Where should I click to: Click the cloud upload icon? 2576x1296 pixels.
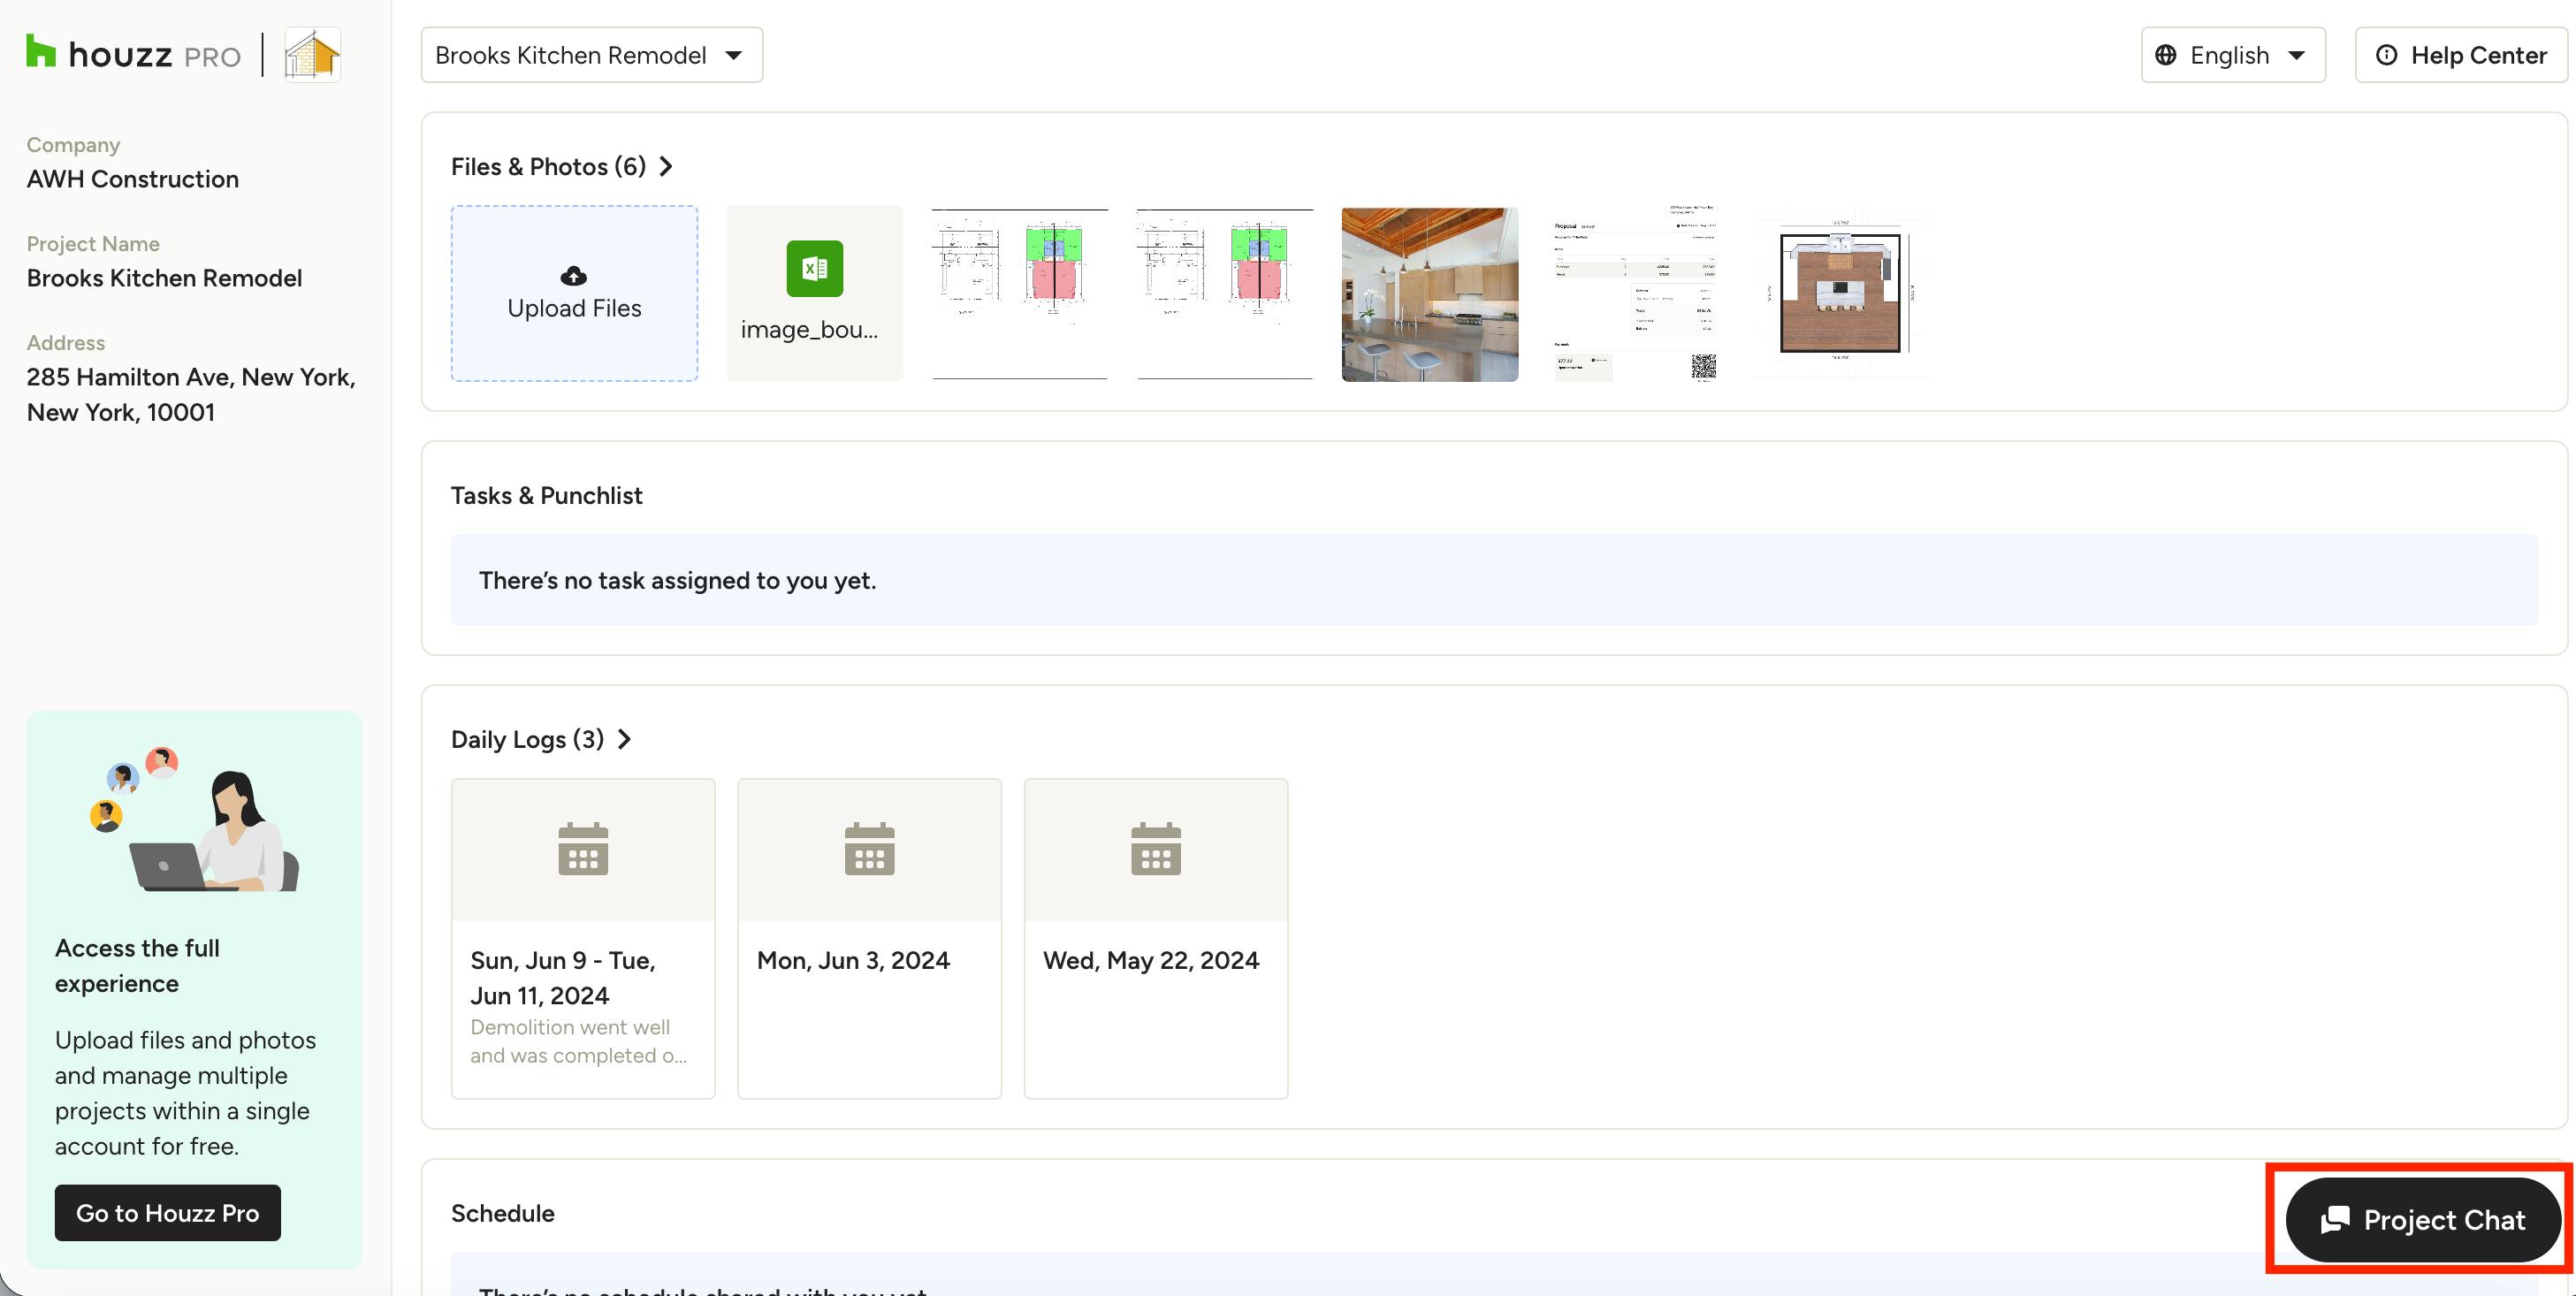[573, 276]
